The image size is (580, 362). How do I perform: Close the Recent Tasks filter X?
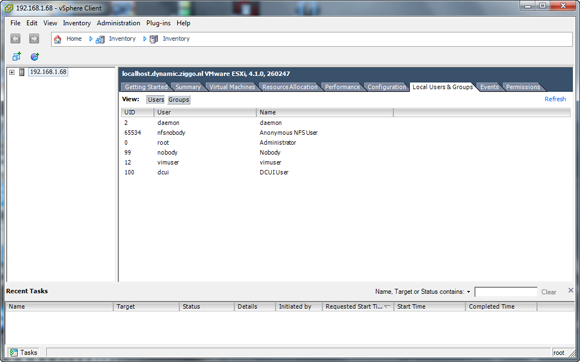pyautogui.click(x=570, y=291)
